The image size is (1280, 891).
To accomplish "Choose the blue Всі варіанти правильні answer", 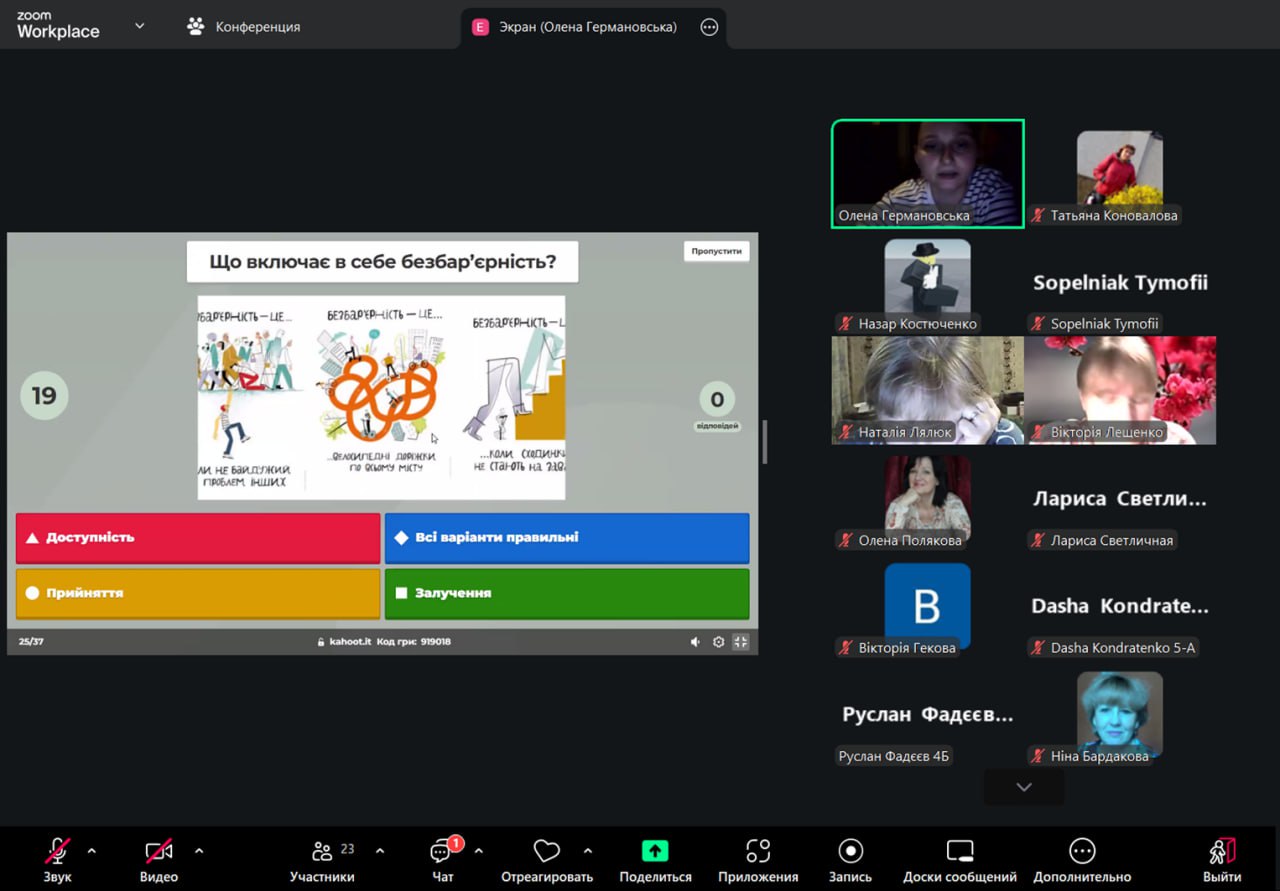I will 567,538.
